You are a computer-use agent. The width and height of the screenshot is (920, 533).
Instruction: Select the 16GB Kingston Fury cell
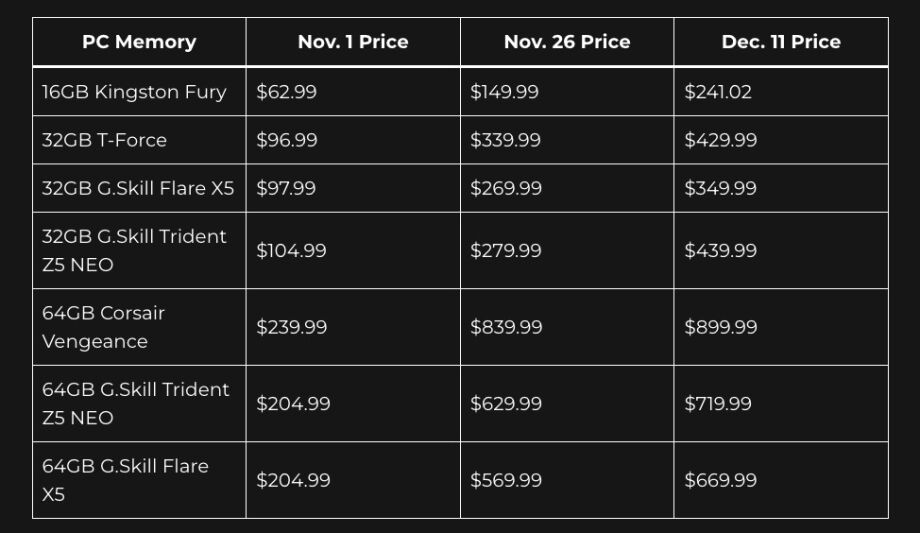134,92
